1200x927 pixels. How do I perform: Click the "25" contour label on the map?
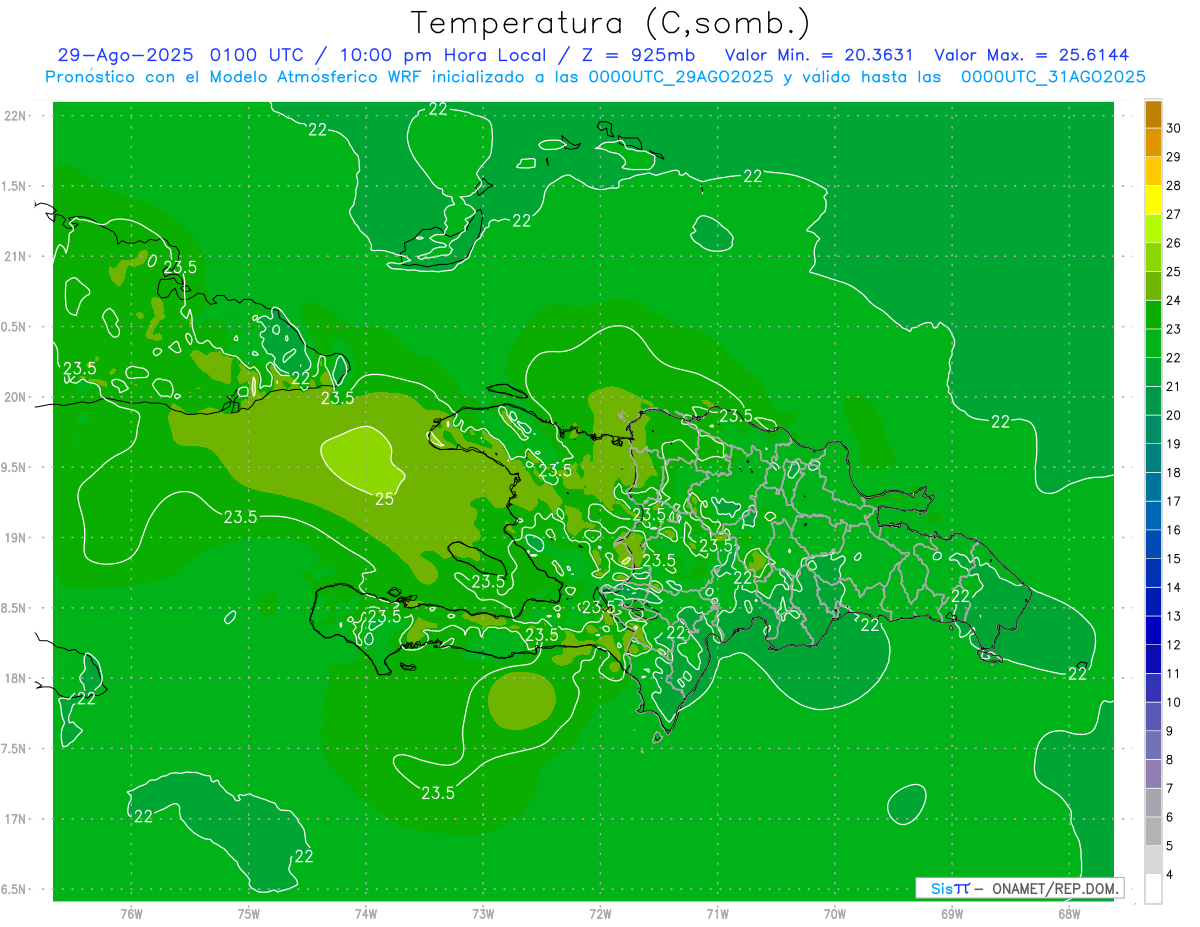pos(384,499)
